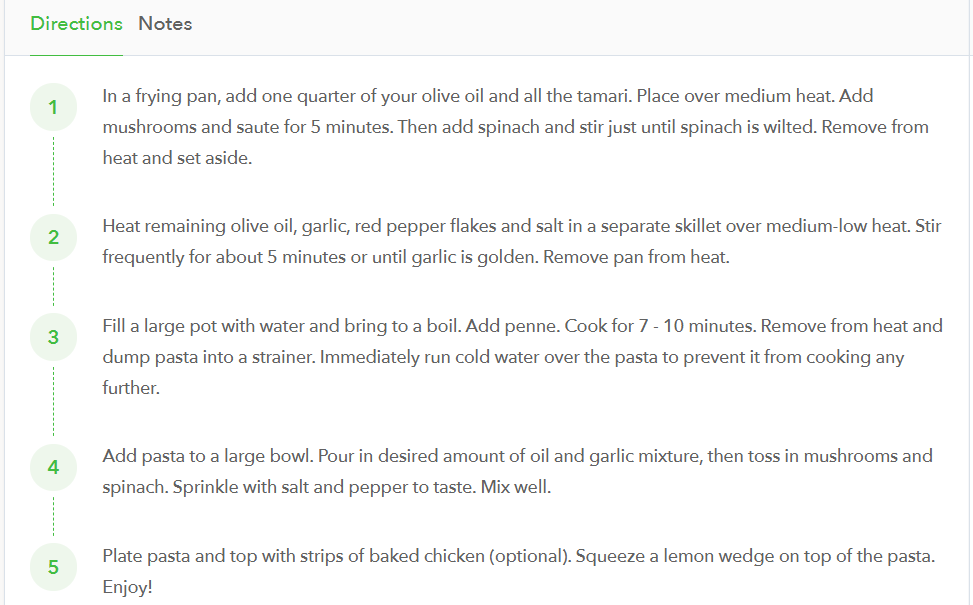Click the step 5 number circle

click(x=53, y=567)
